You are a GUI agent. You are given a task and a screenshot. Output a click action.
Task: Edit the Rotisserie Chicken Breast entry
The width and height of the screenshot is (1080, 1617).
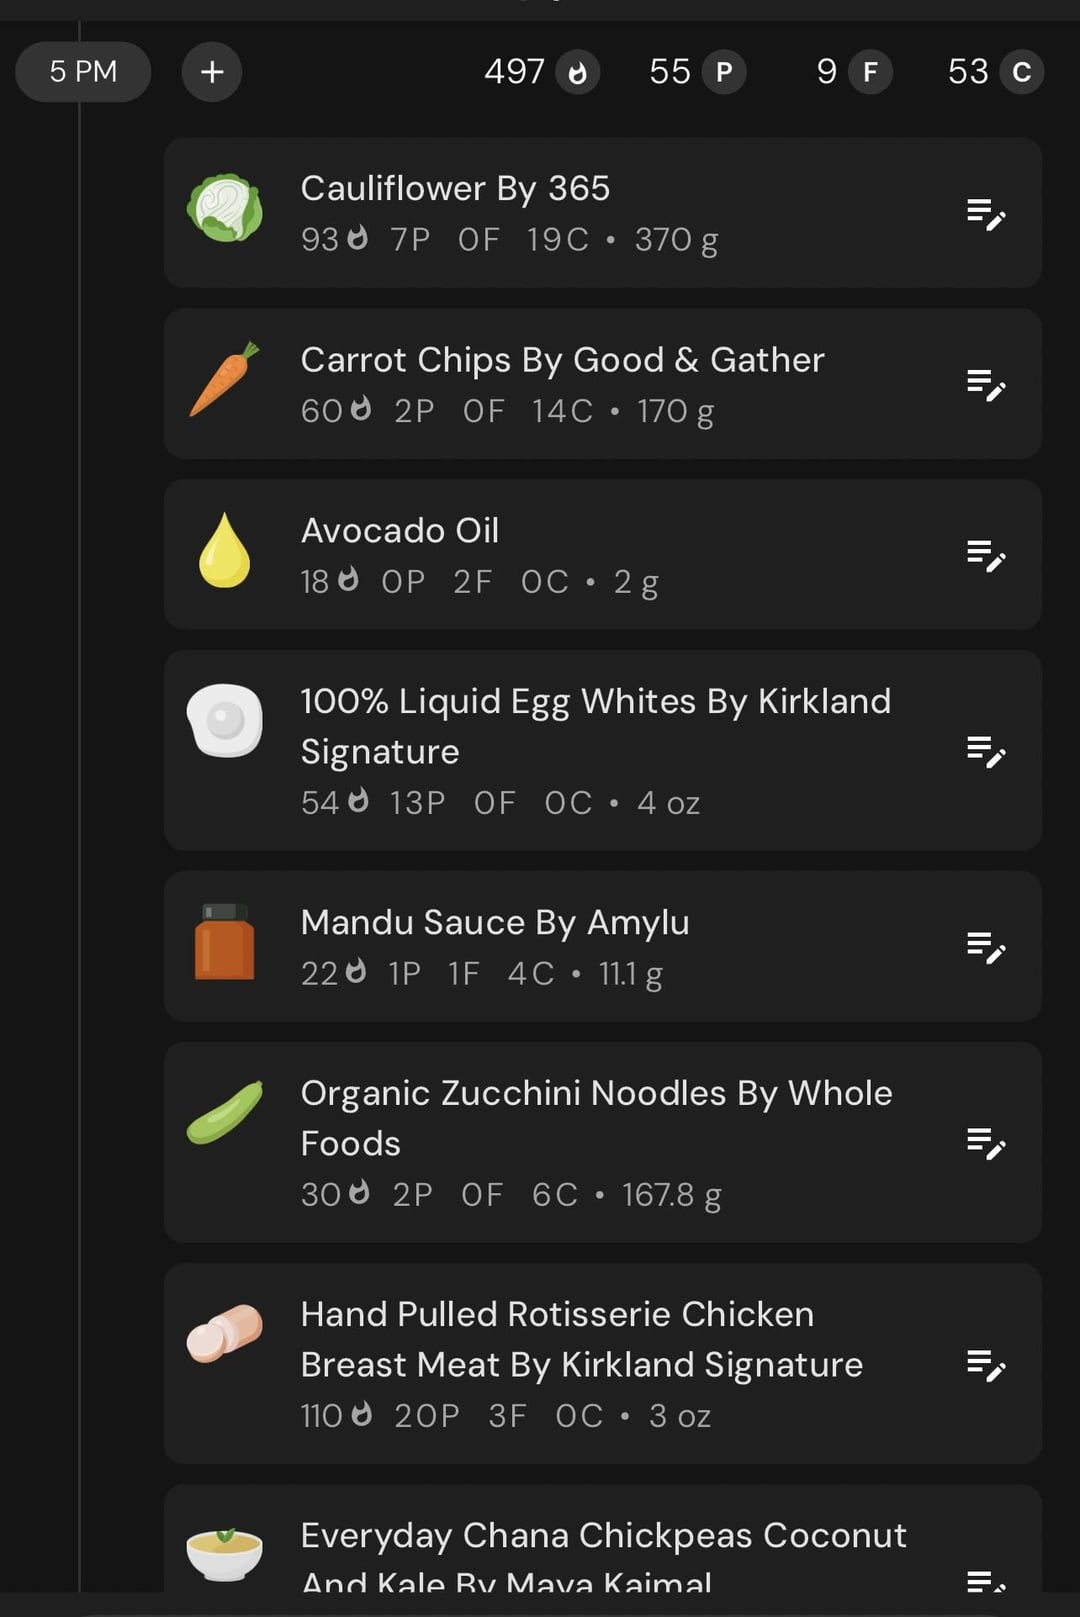click(x=986, y=1364)
